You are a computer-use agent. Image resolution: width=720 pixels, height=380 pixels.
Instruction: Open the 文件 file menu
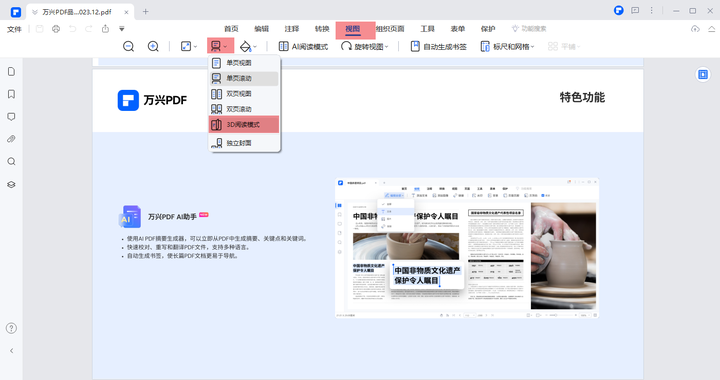(x=14, y=29)
